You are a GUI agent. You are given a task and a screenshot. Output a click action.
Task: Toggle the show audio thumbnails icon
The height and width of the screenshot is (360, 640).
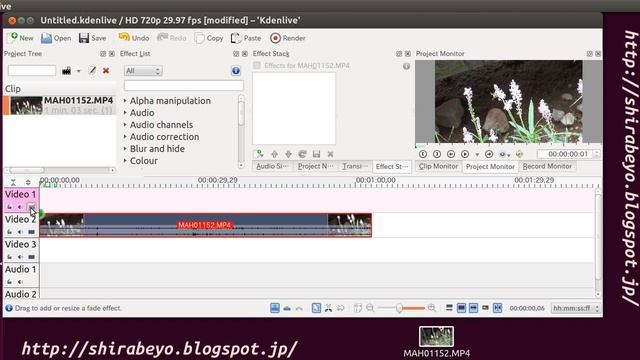pos(473,308)
